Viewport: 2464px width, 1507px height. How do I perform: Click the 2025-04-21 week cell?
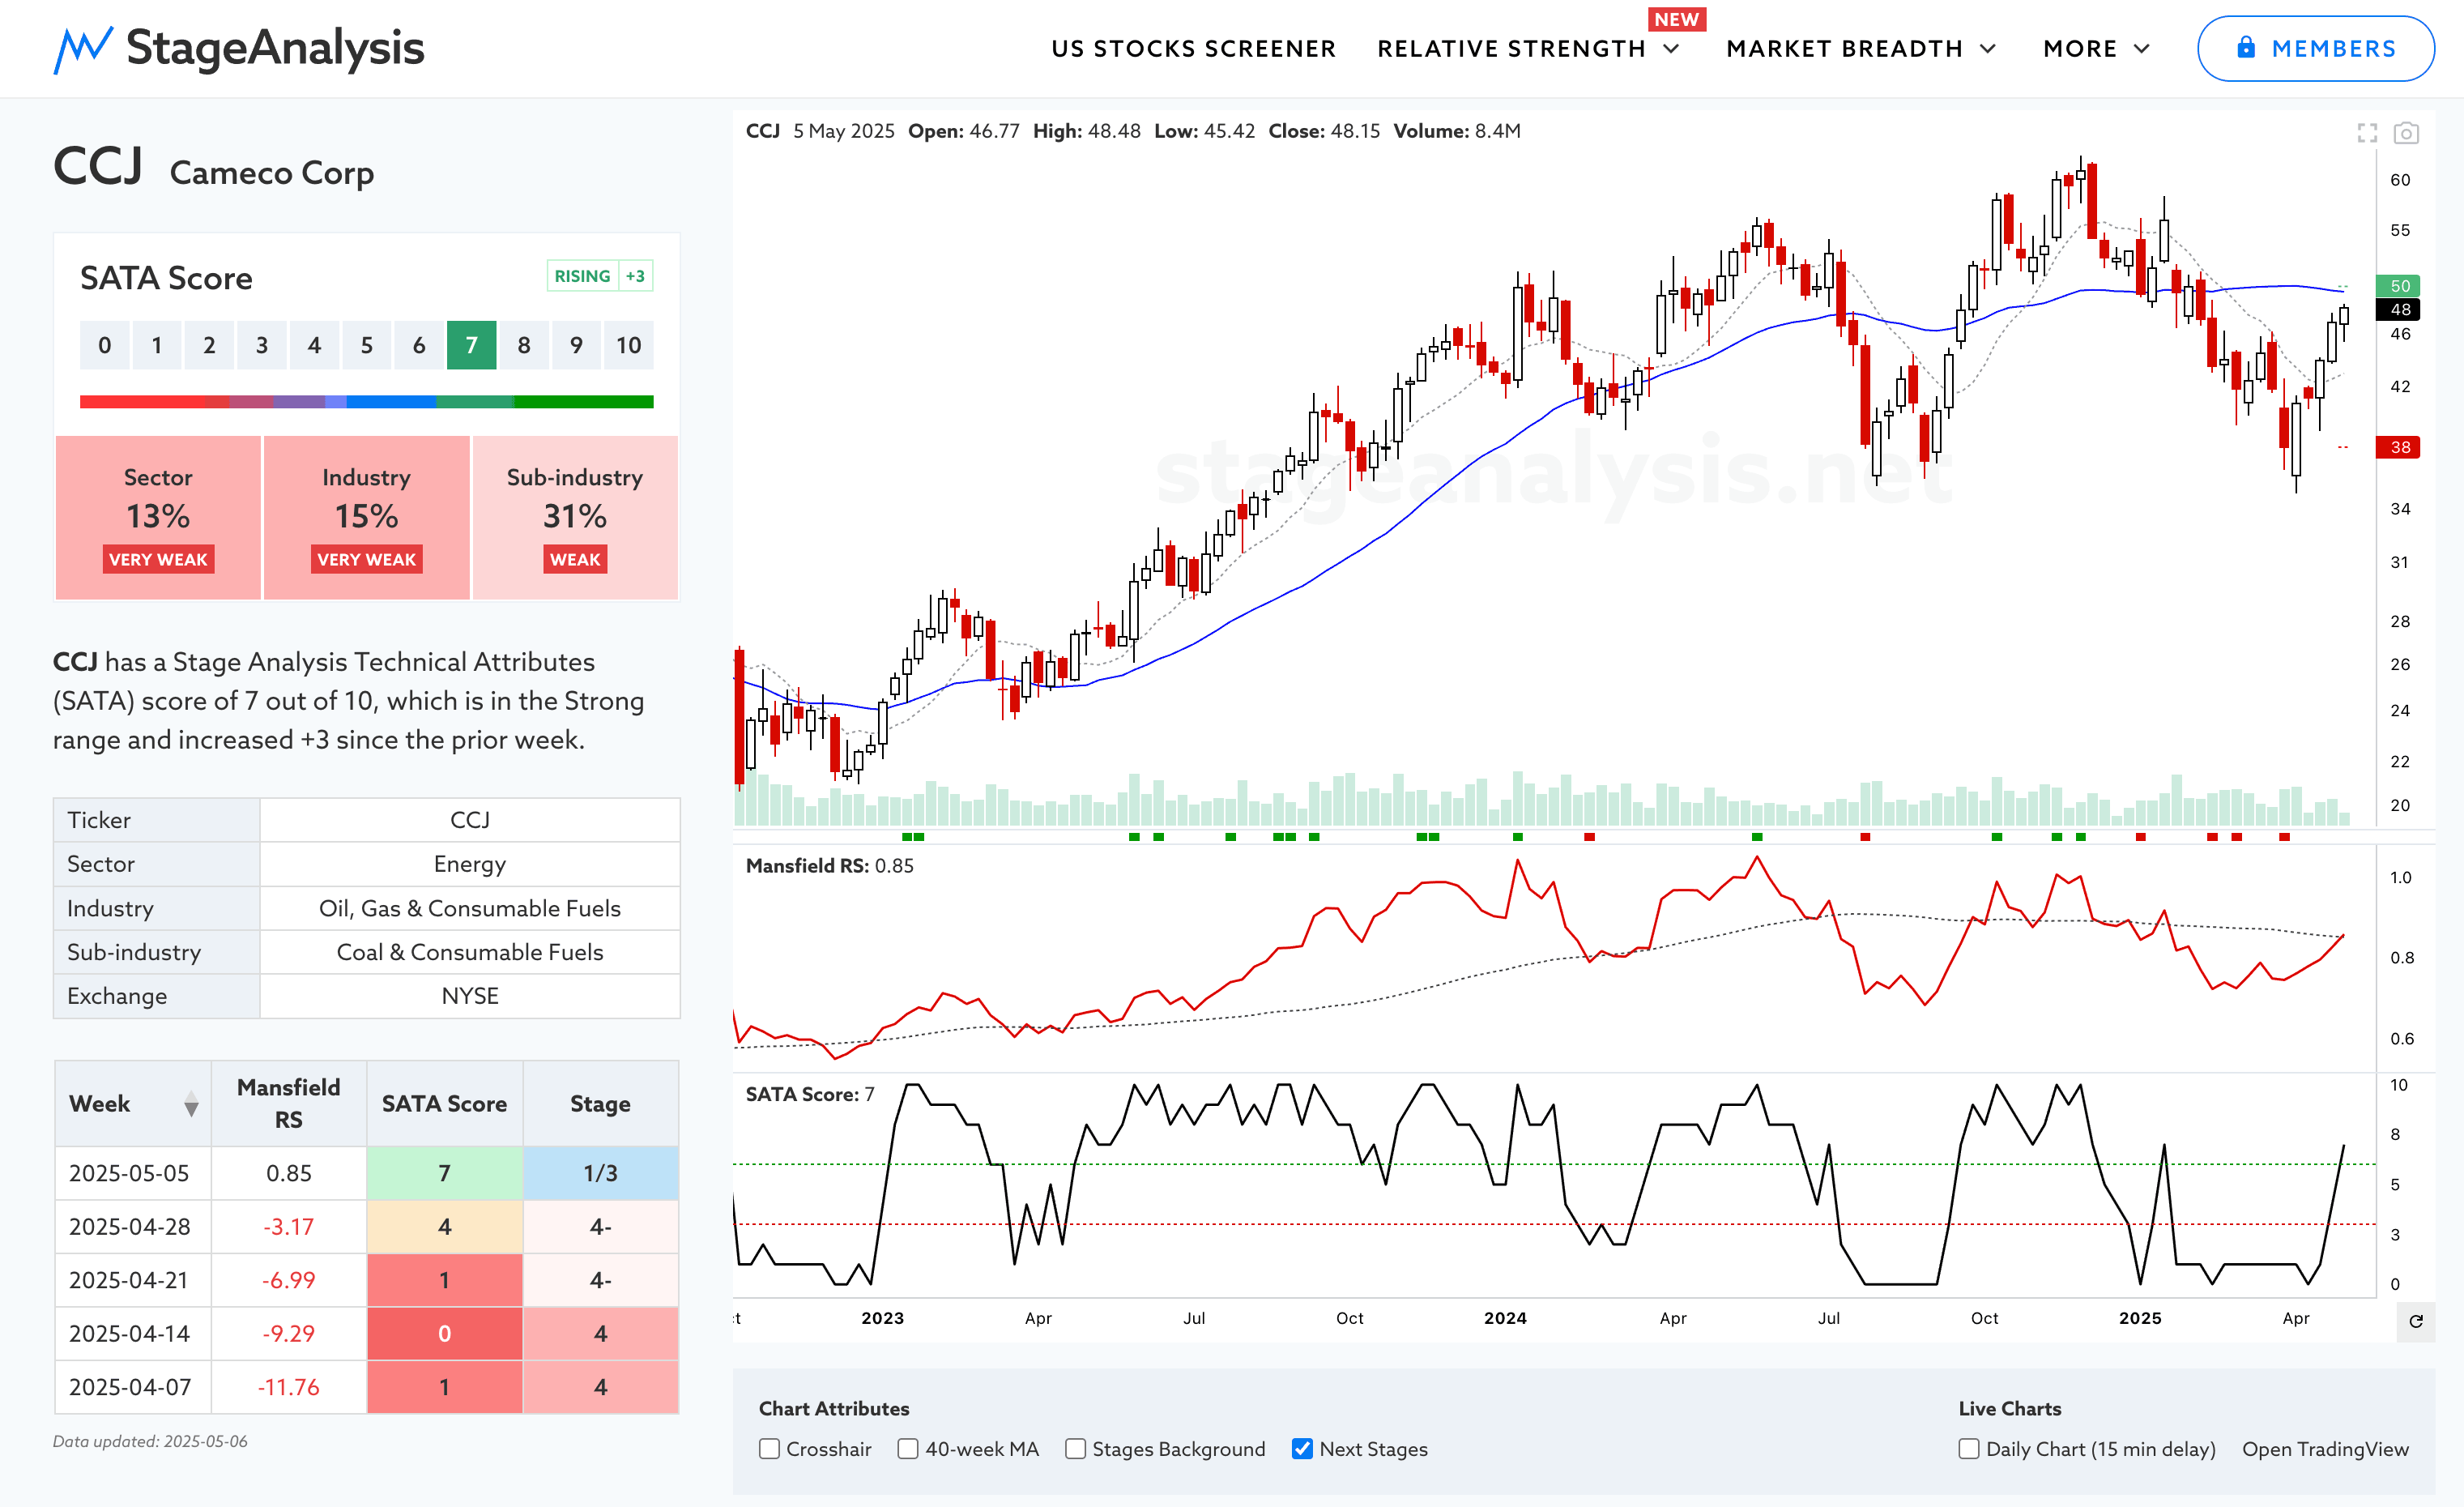132,1280
